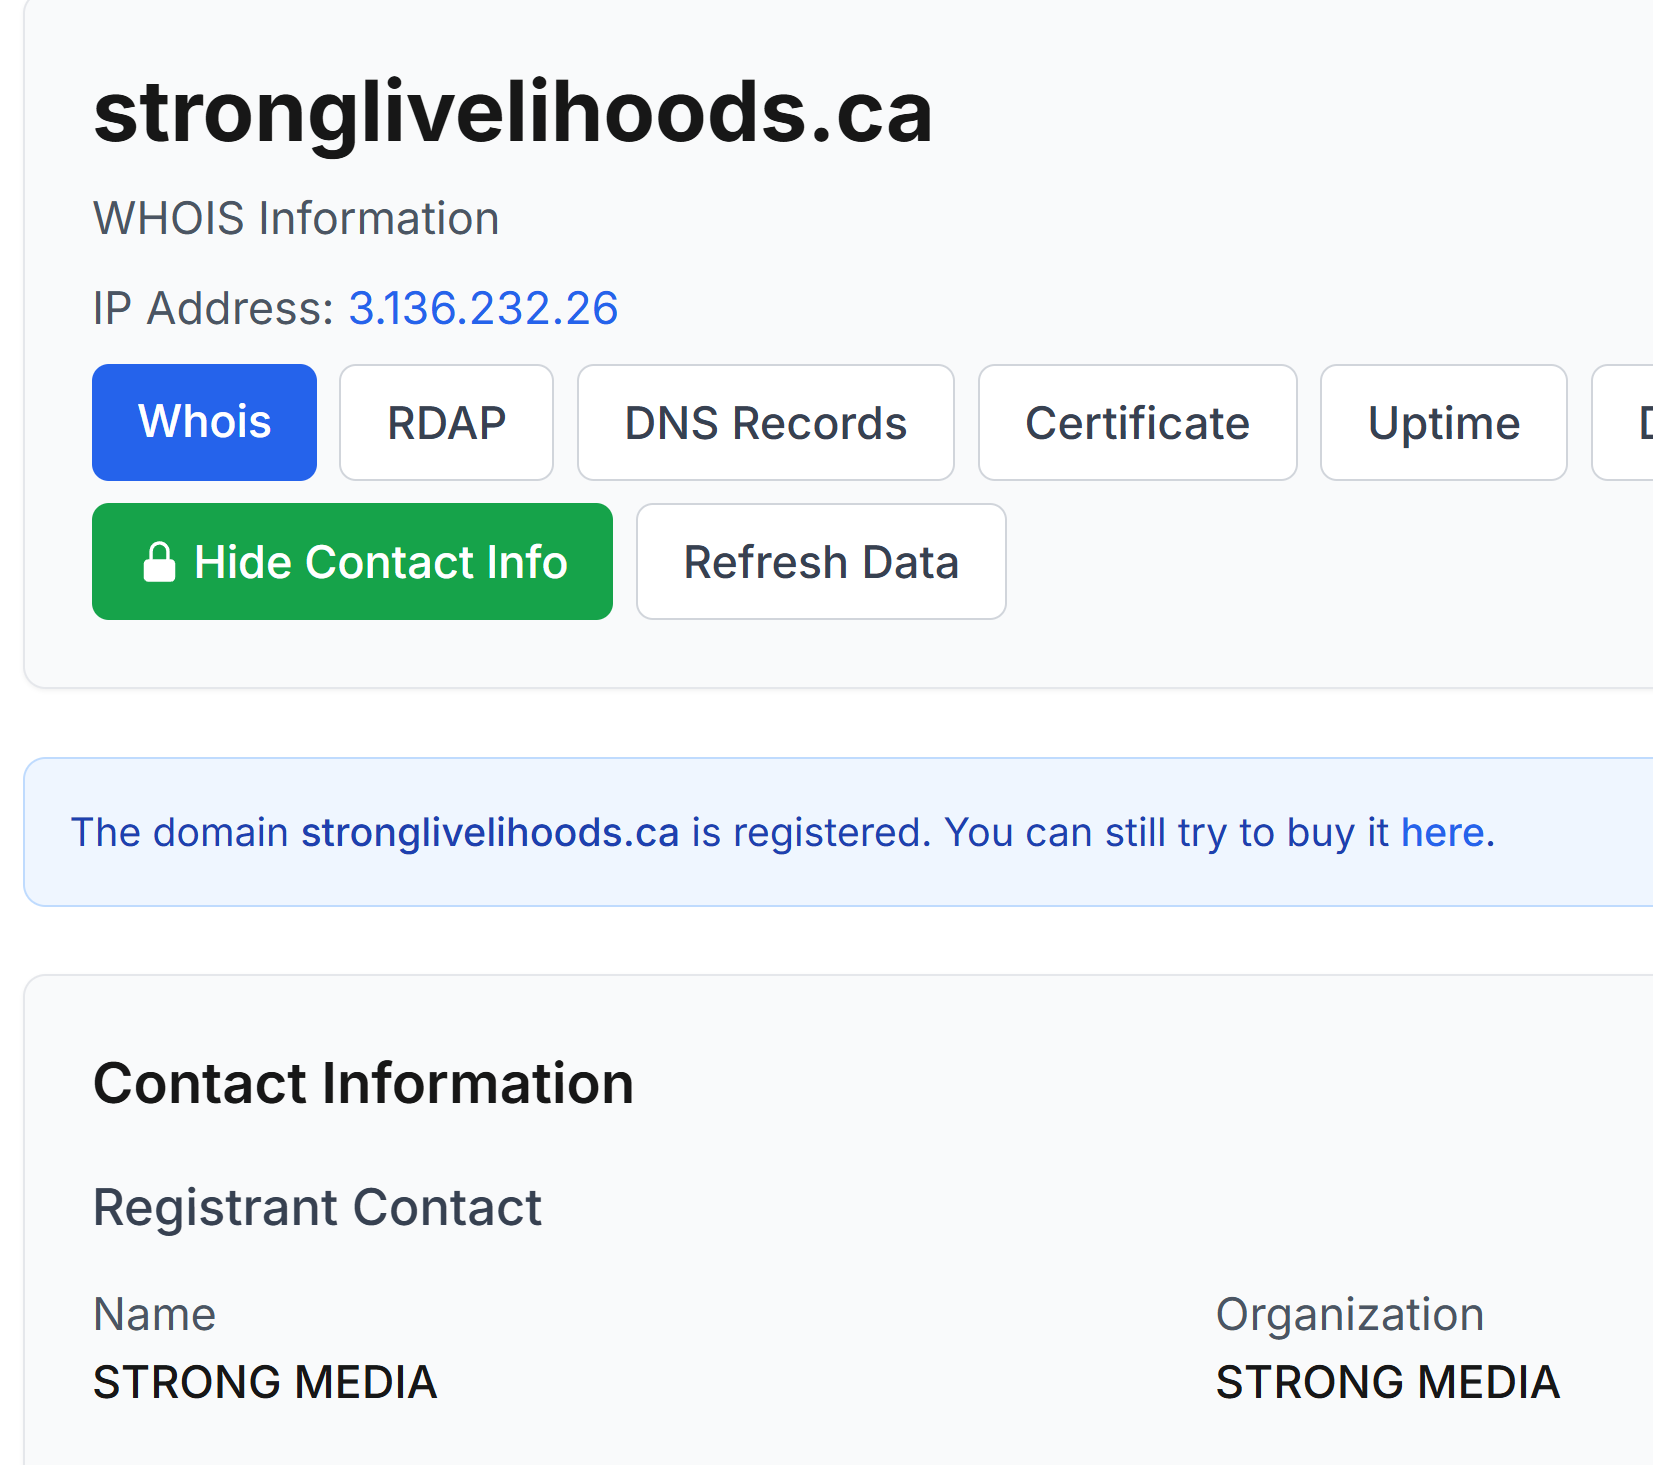Select the Certificate tab
Image resolution: width=1653 pixels, height=1465 pixels.
pyautogui.click(x=1137, y=422)
